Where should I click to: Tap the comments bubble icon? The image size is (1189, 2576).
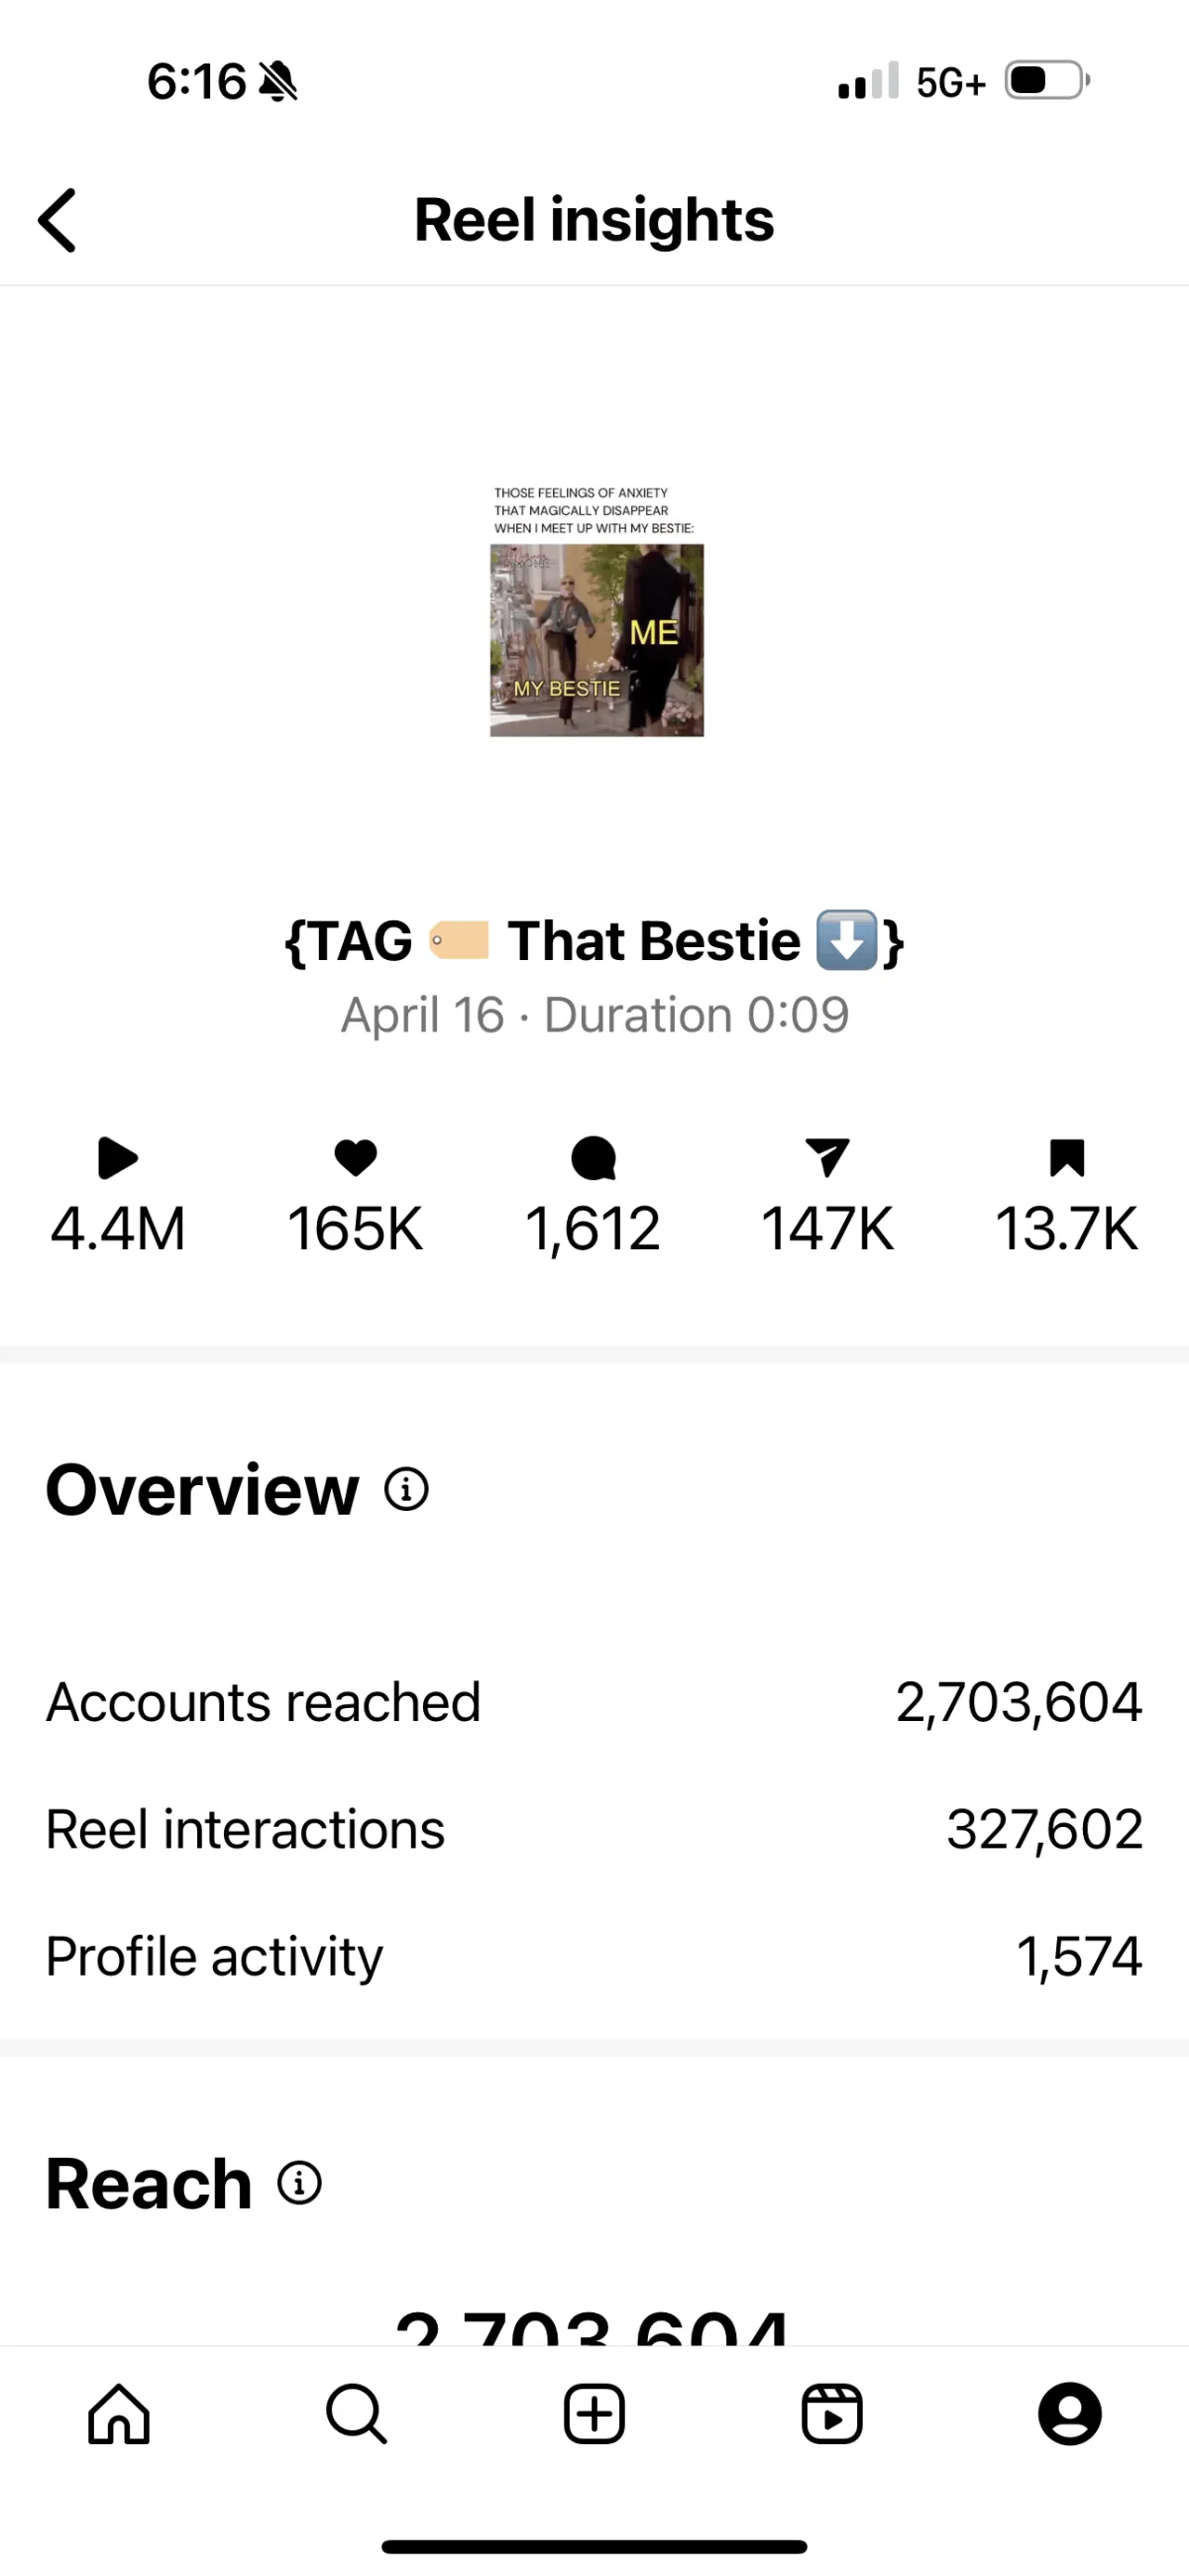pos(593,1158)
